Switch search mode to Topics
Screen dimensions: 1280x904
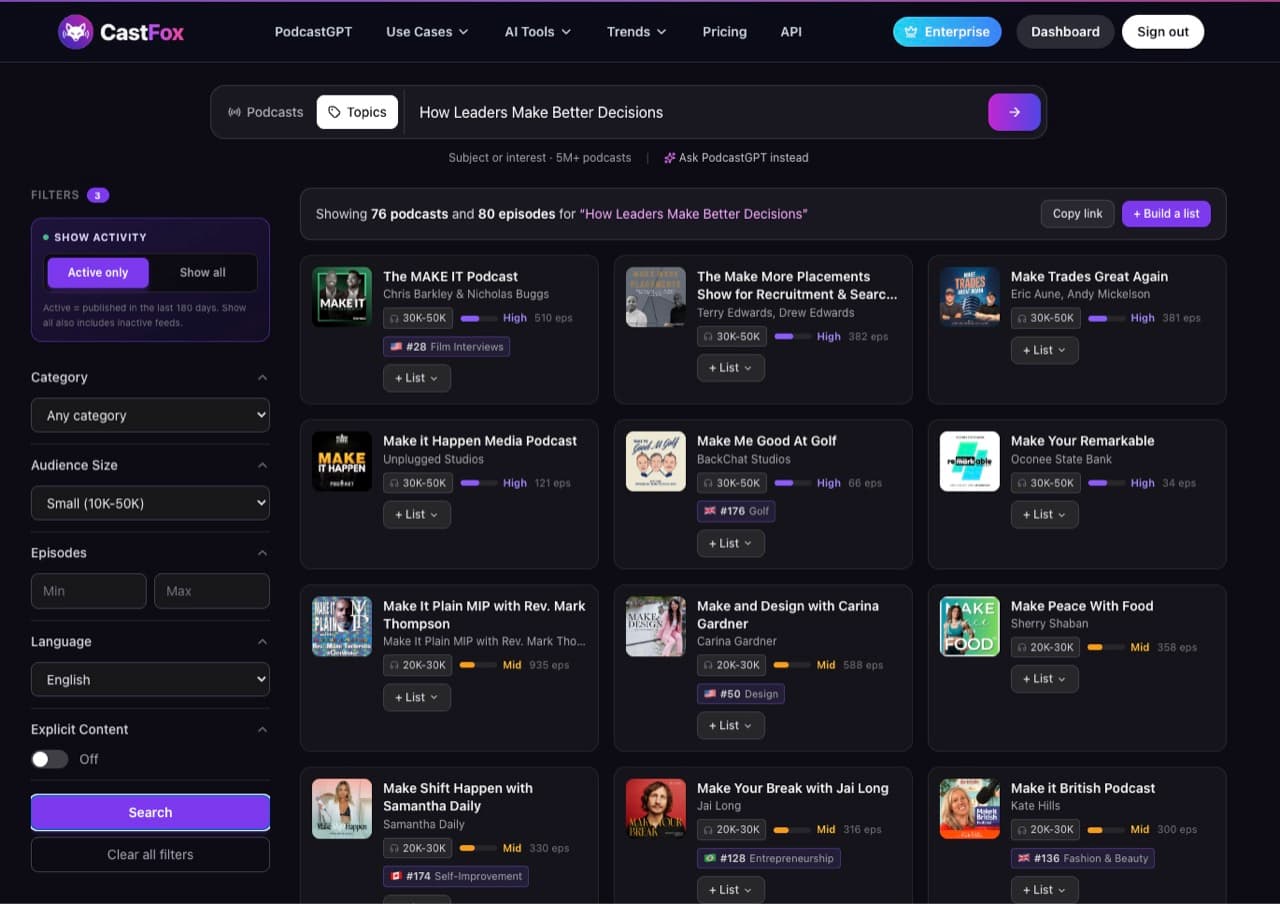pos(357,112)
